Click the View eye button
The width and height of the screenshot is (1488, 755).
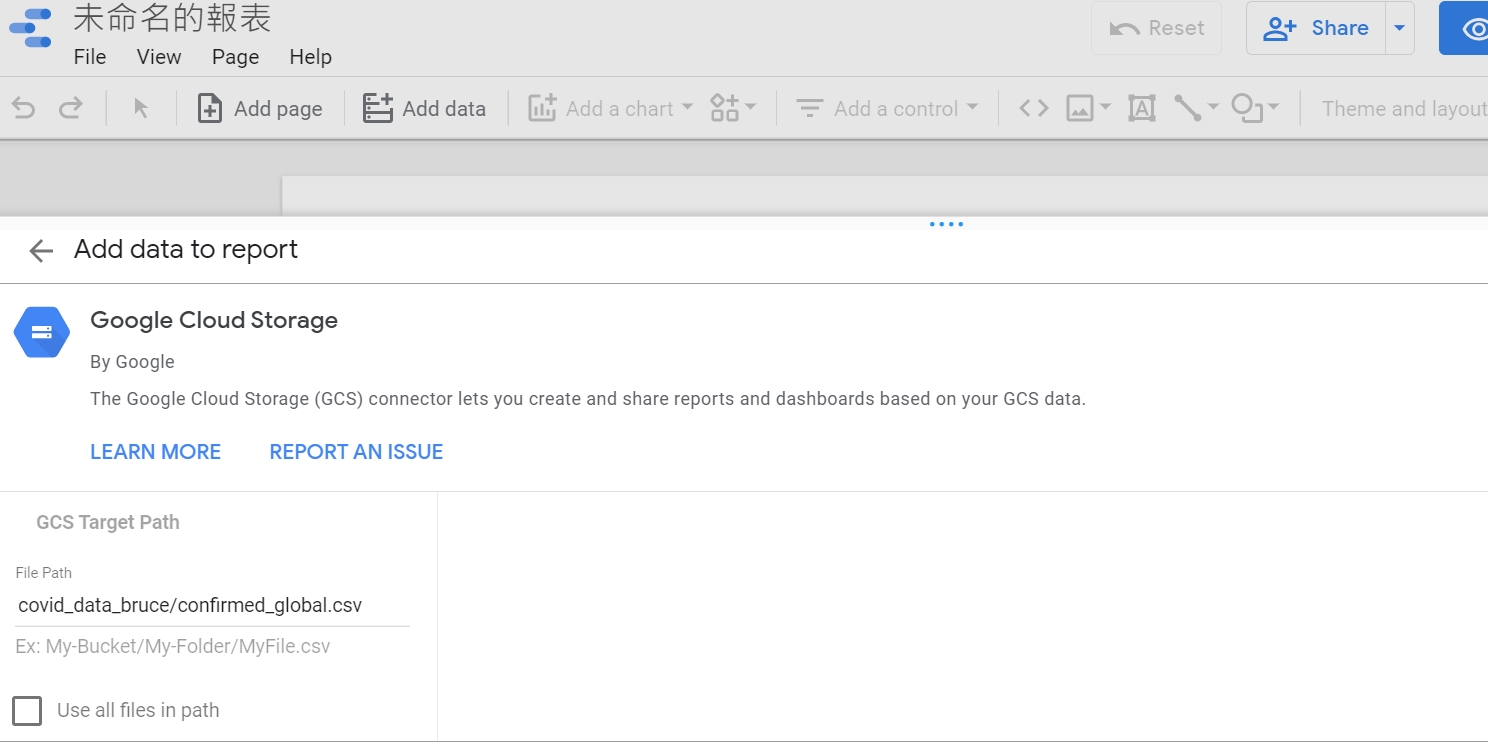1466,28
